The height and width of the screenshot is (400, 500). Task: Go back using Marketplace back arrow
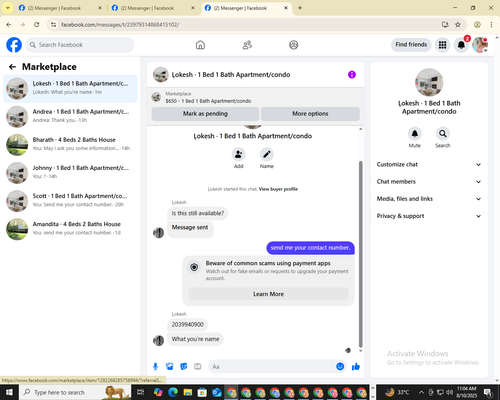click(x=12, y=67)
